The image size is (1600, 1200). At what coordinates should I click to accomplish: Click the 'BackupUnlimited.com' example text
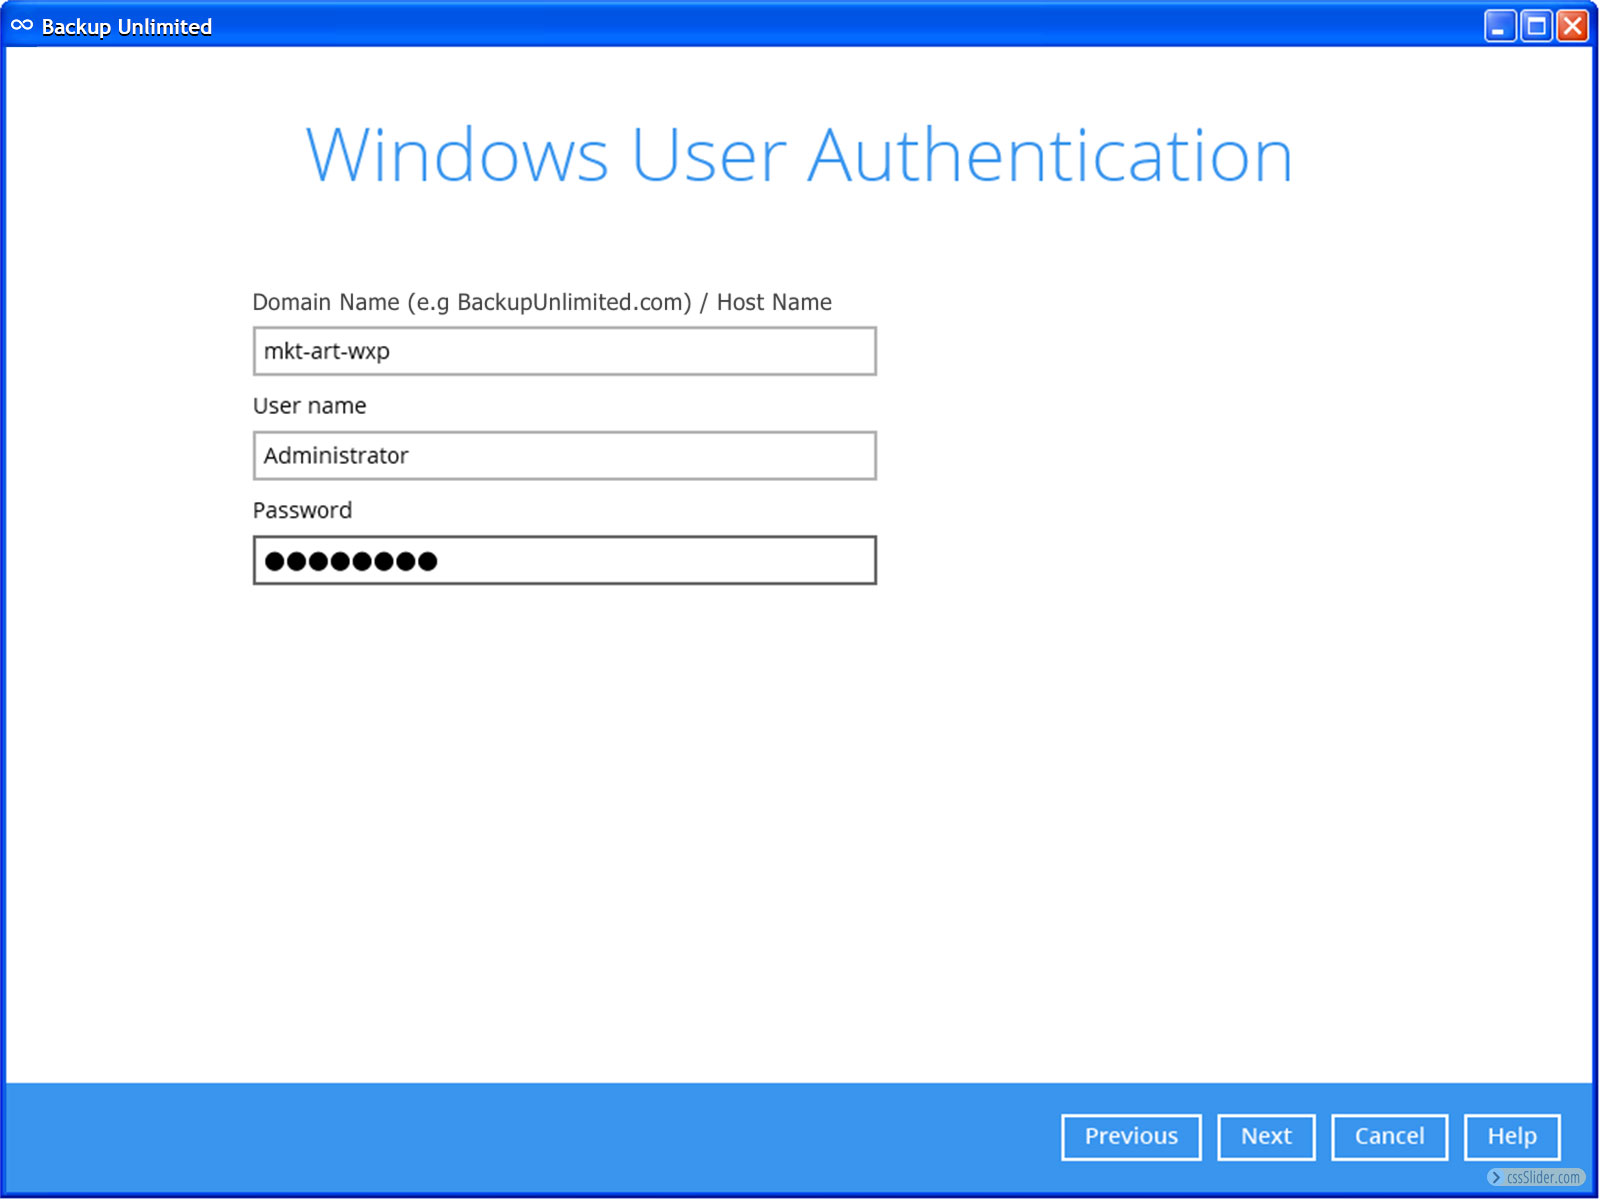573,302
